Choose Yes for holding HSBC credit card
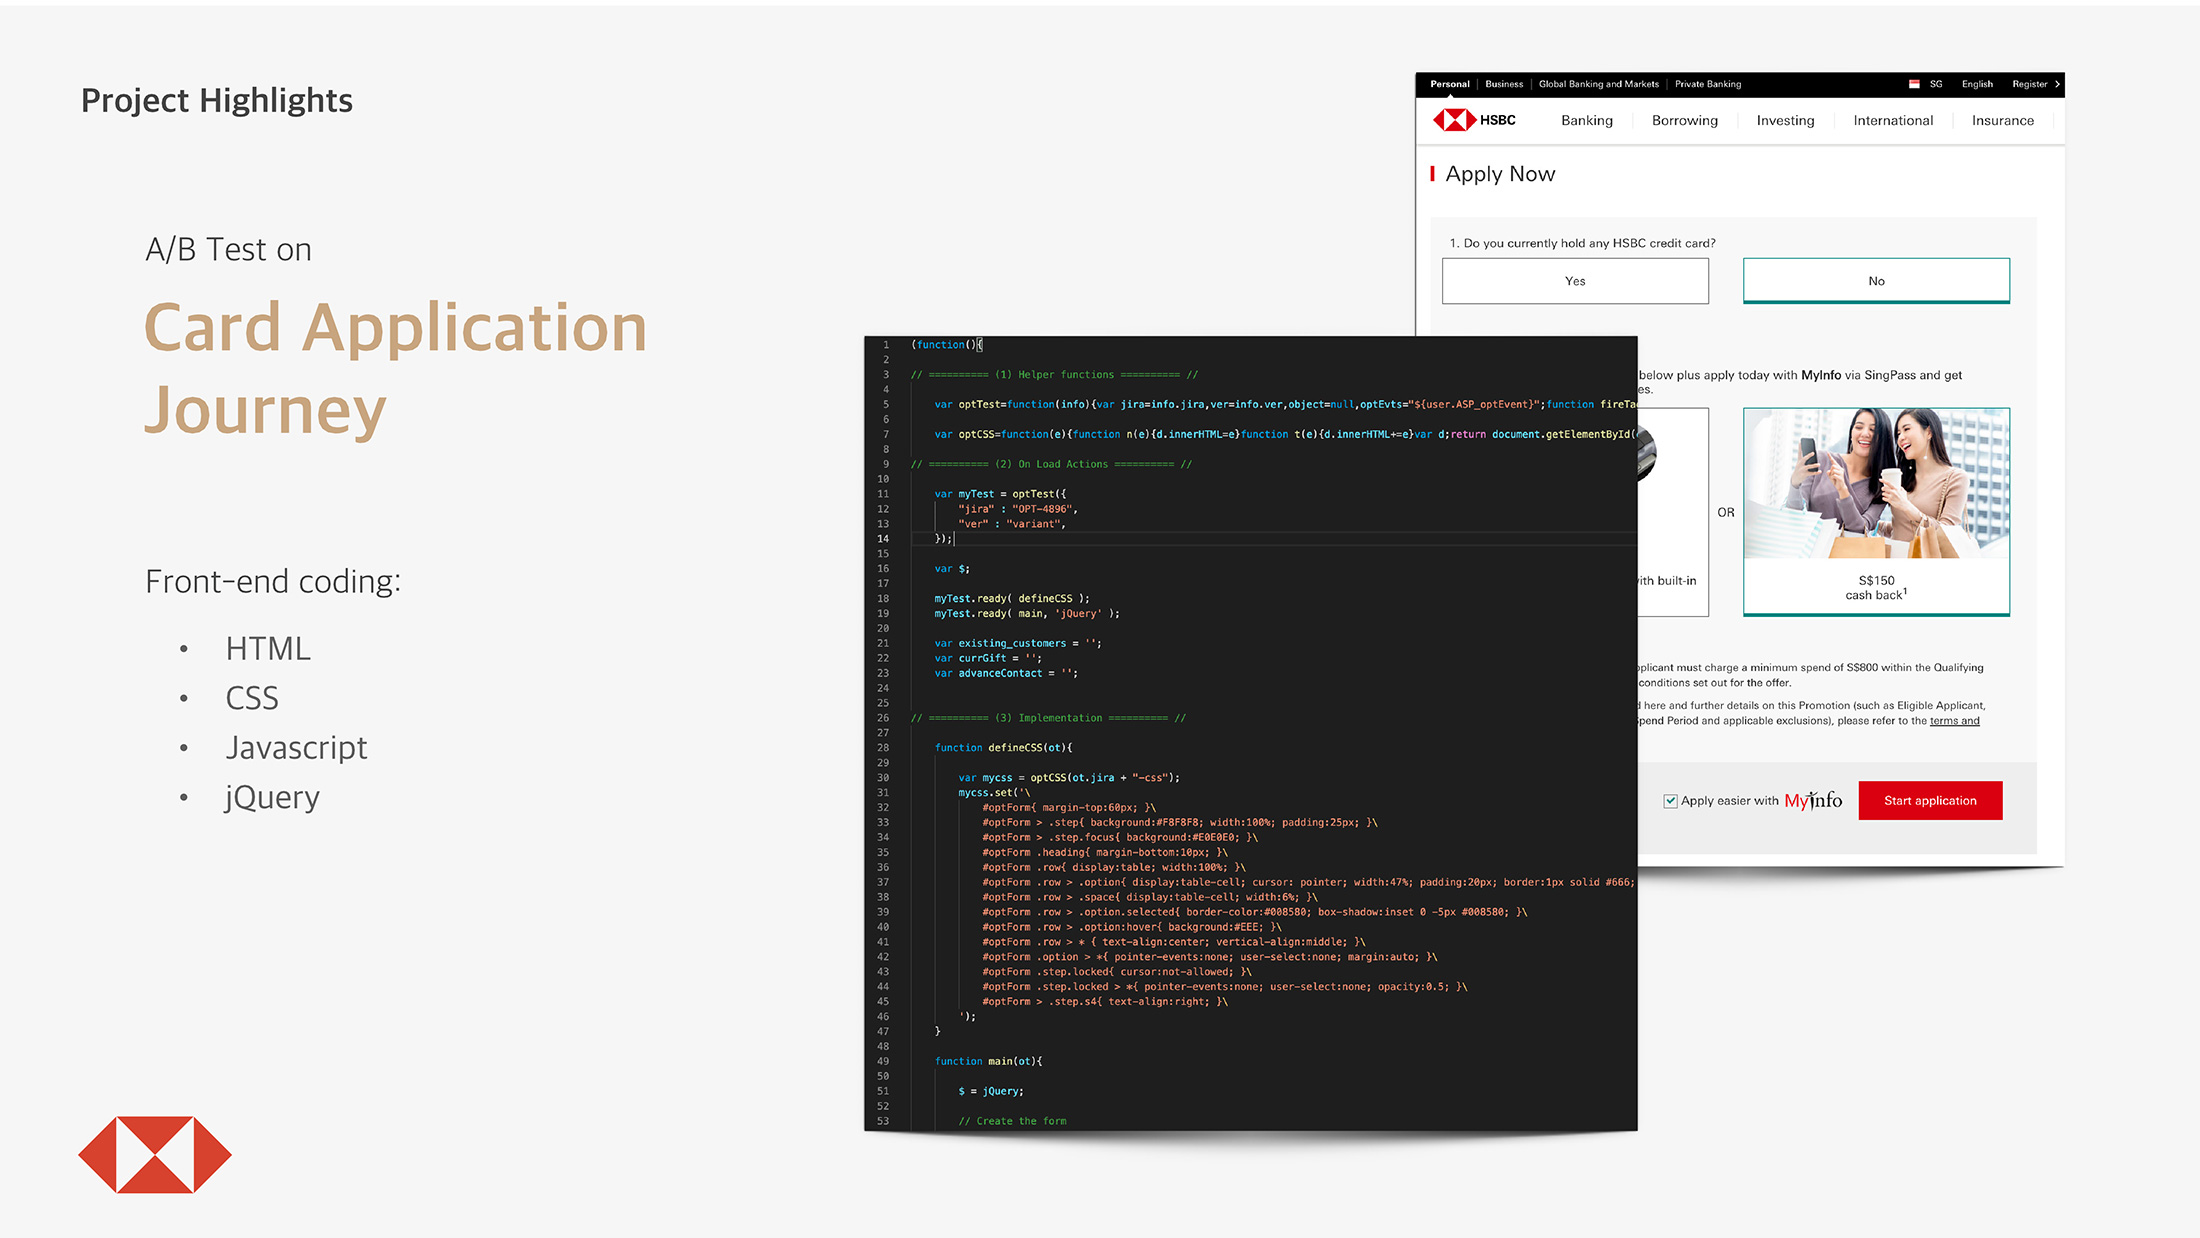 coord(1575,281)
